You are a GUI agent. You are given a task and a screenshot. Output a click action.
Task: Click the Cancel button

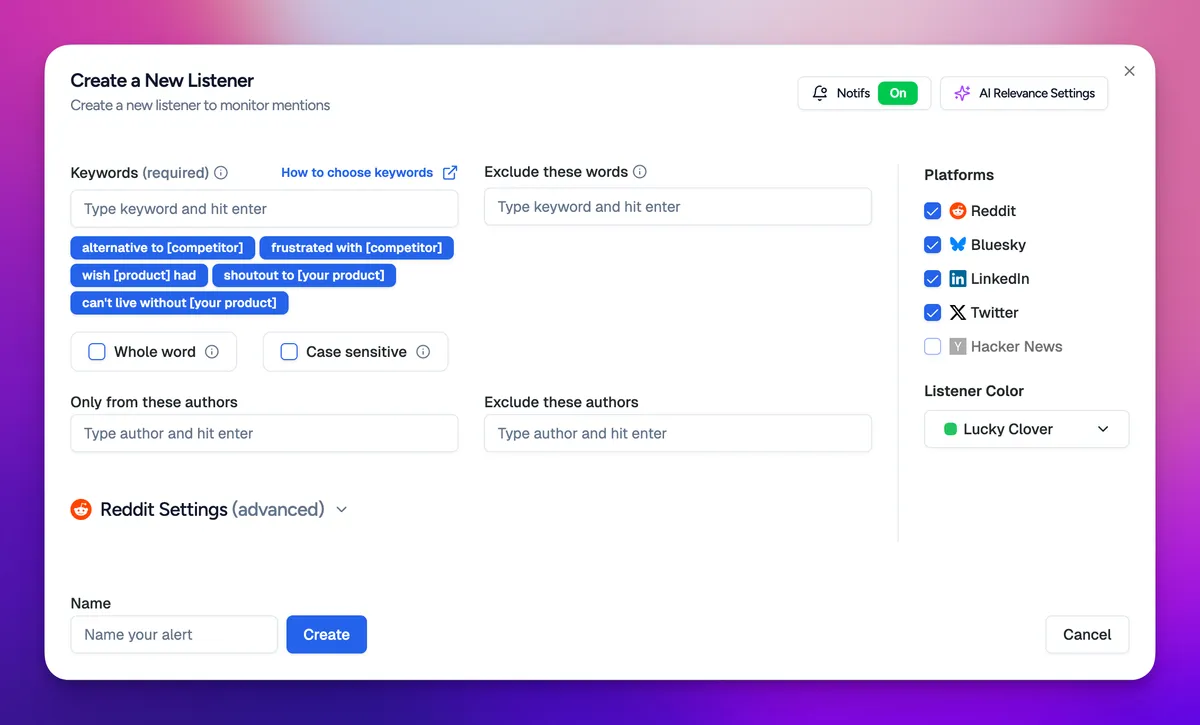tap(1087, 635)
